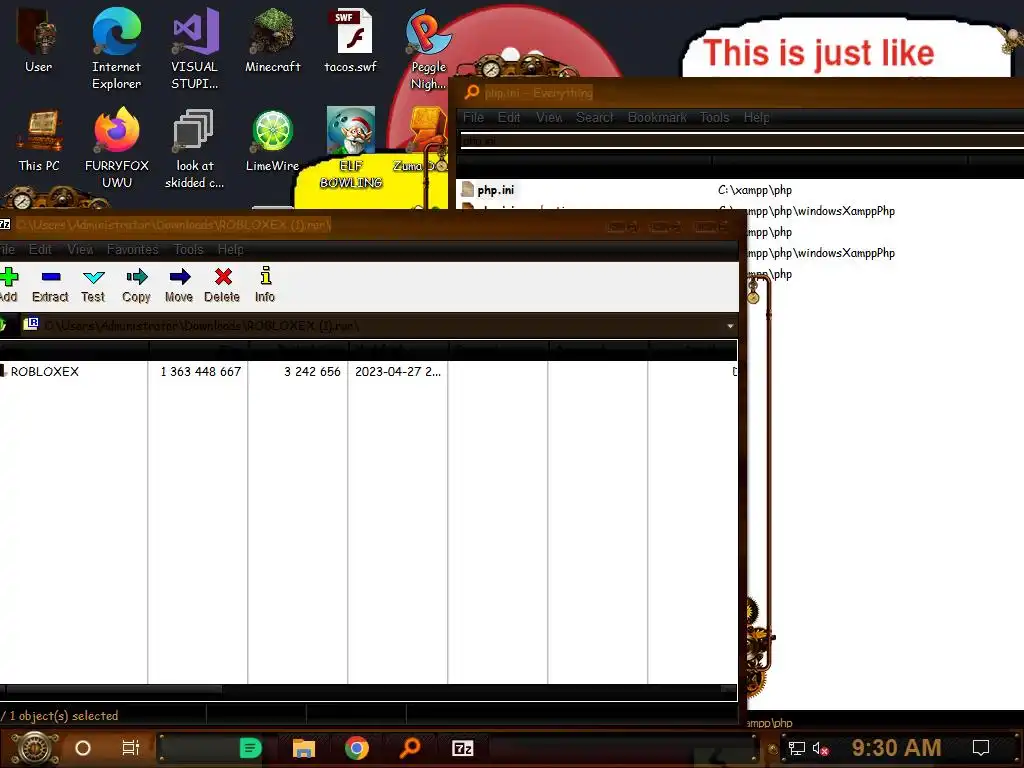
Task: Click the Copy toolbar icon in 7-Zip
Action: (x=136, y=285)
